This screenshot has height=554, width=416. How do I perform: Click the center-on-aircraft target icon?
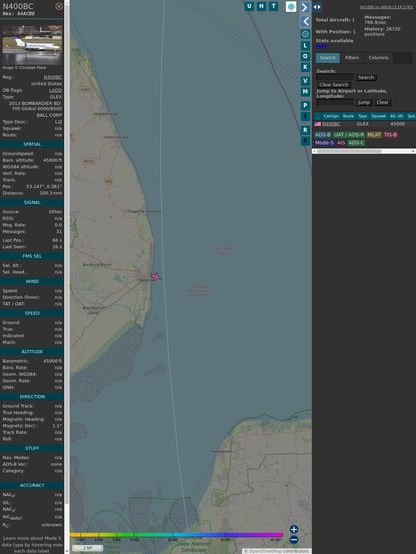[305, 34]
